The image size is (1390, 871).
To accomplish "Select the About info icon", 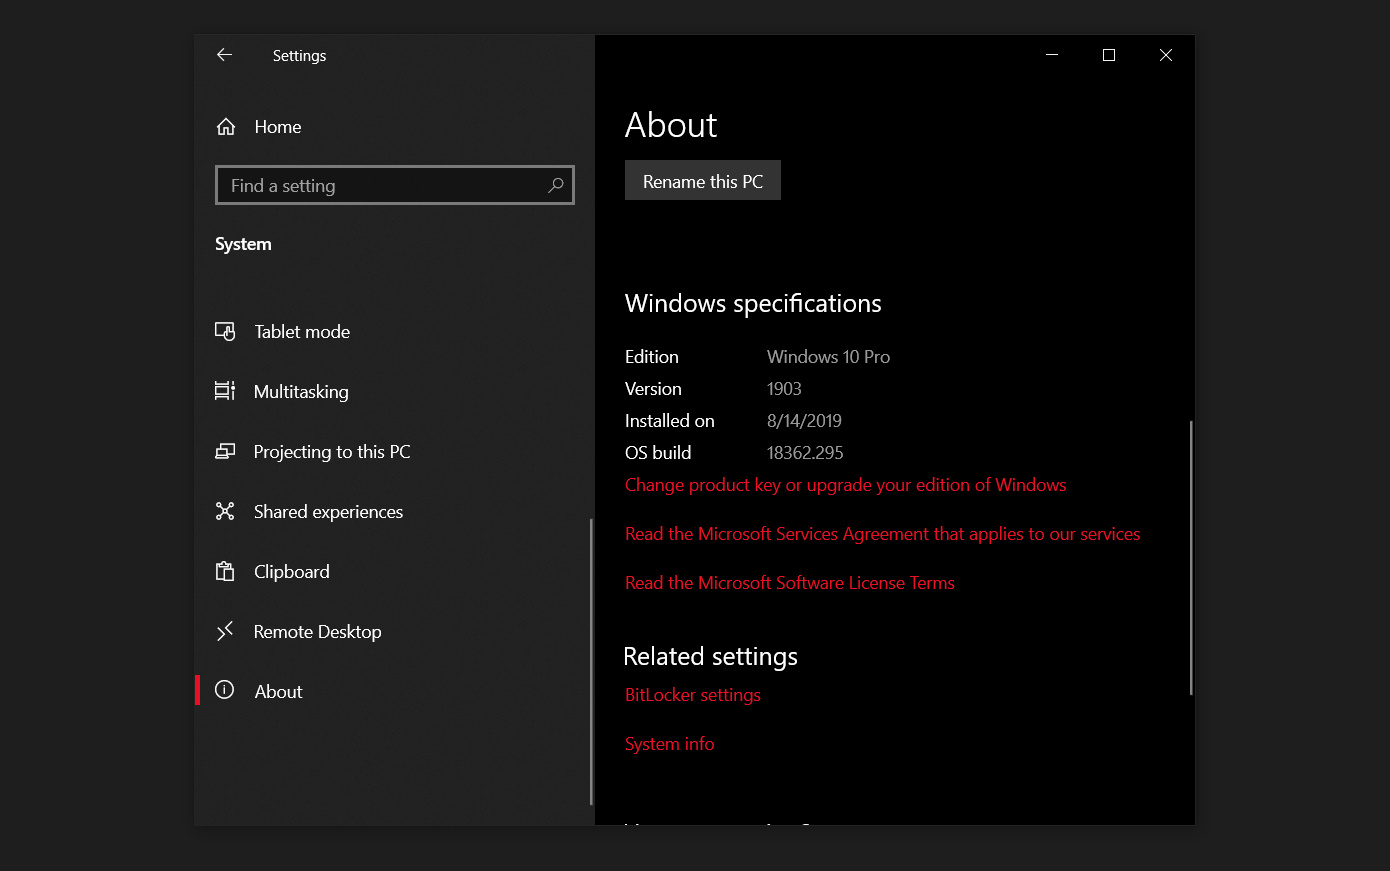I will (x=225, y=690).
